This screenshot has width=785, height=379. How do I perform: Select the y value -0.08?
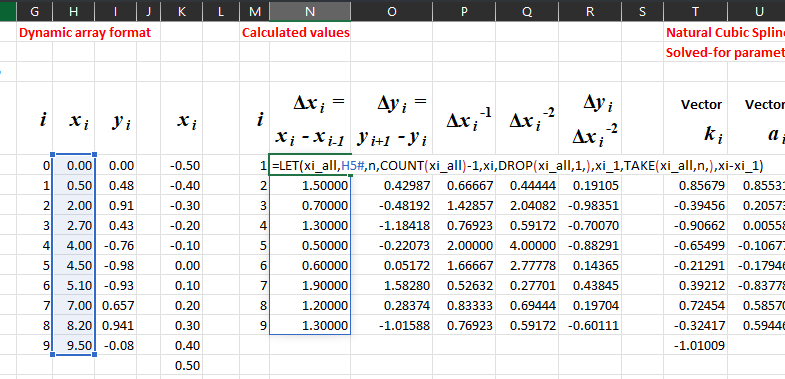click(115, 346)
